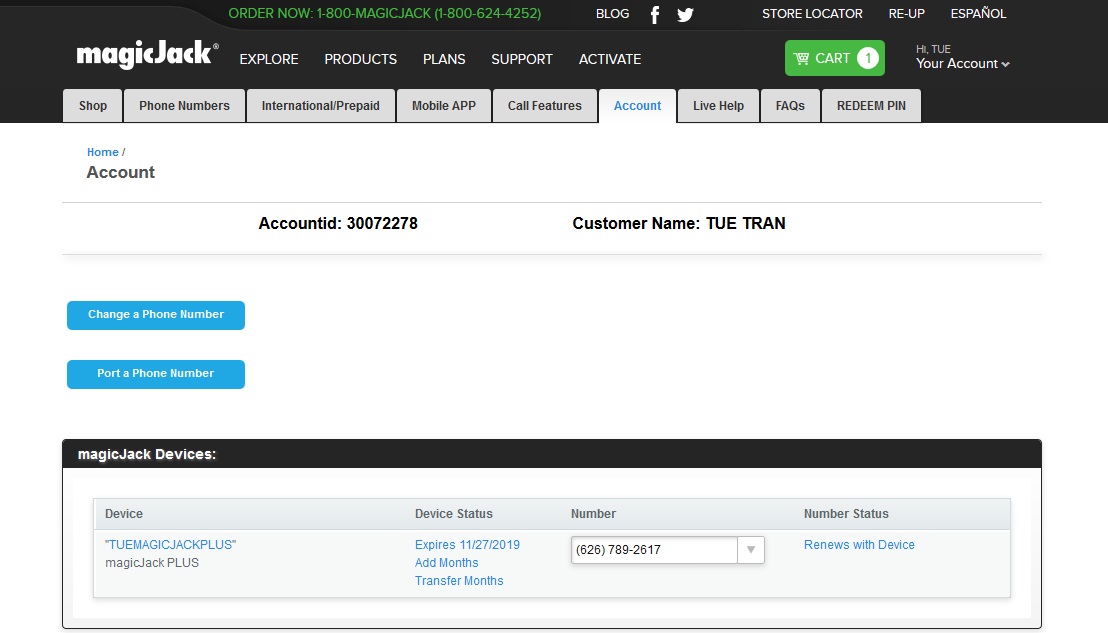Click the Add Months link
The image size is (1108, 633).
pyautogui.click(x=447, y=563)
